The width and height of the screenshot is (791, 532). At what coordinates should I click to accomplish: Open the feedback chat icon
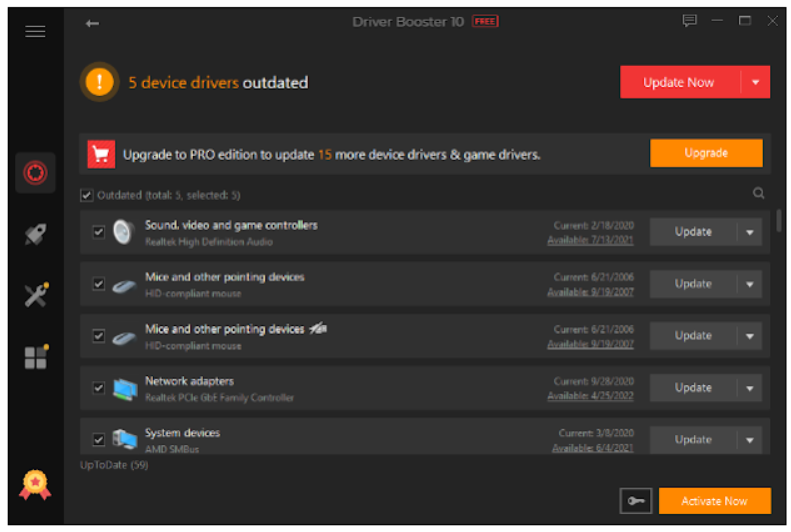click(x=690, y=21)
